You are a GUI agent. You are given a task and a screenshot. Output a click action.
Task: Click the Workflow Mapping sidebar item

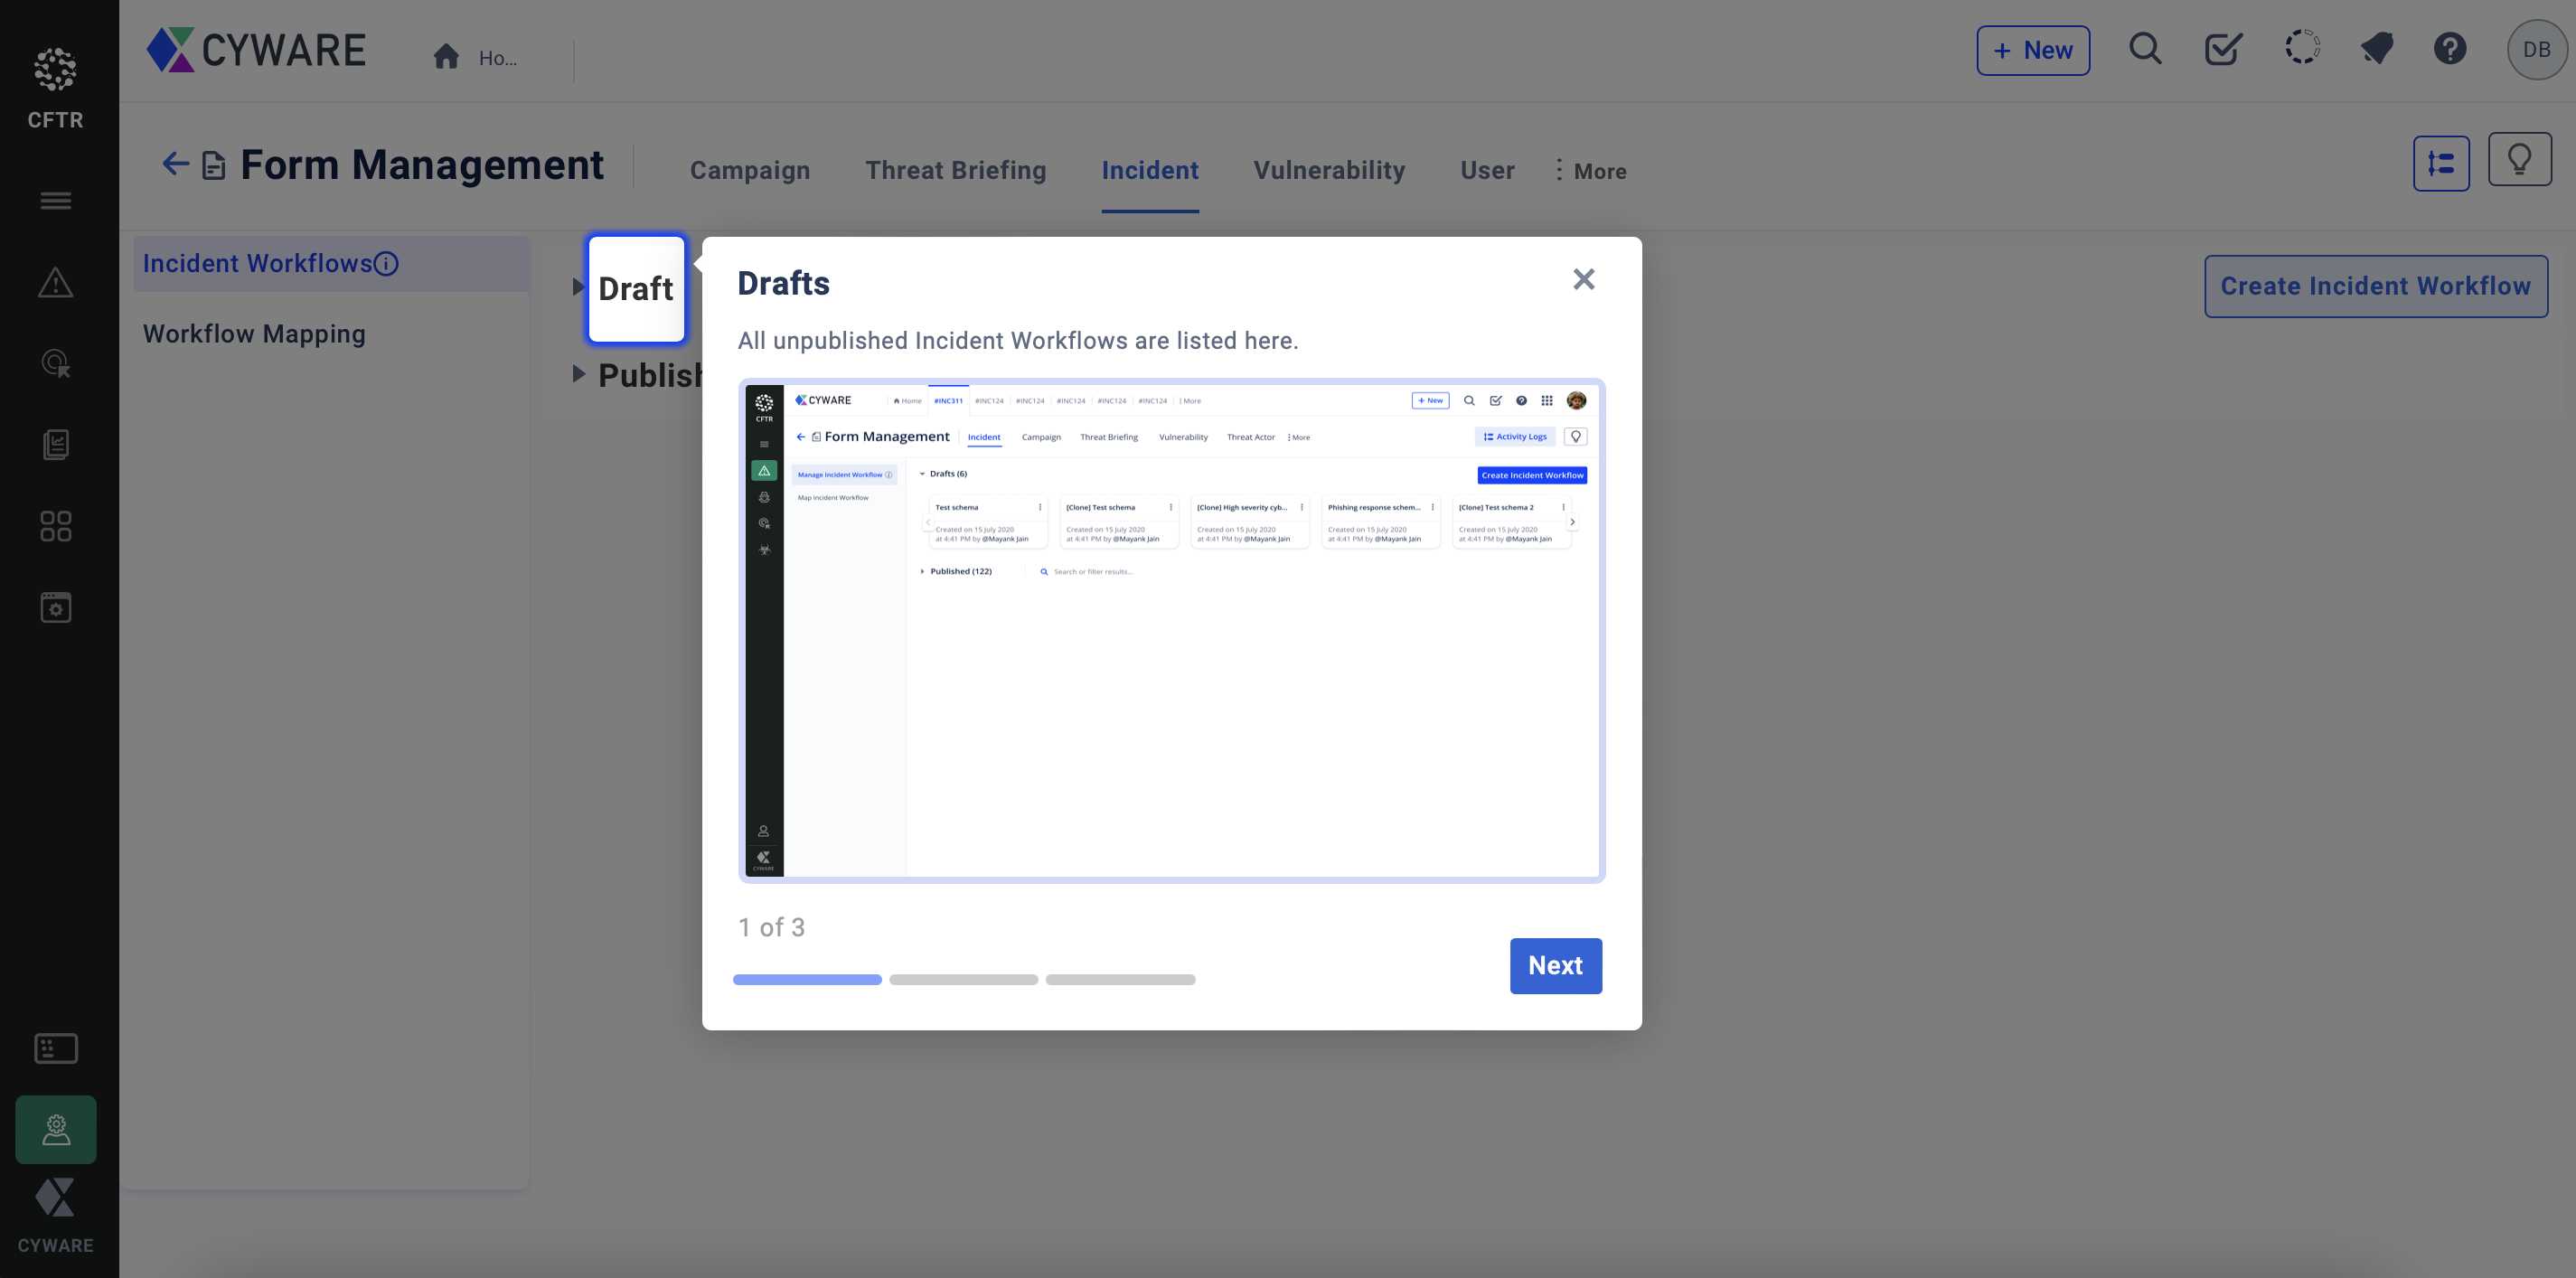pyautogui.click(x=255, y=334)
